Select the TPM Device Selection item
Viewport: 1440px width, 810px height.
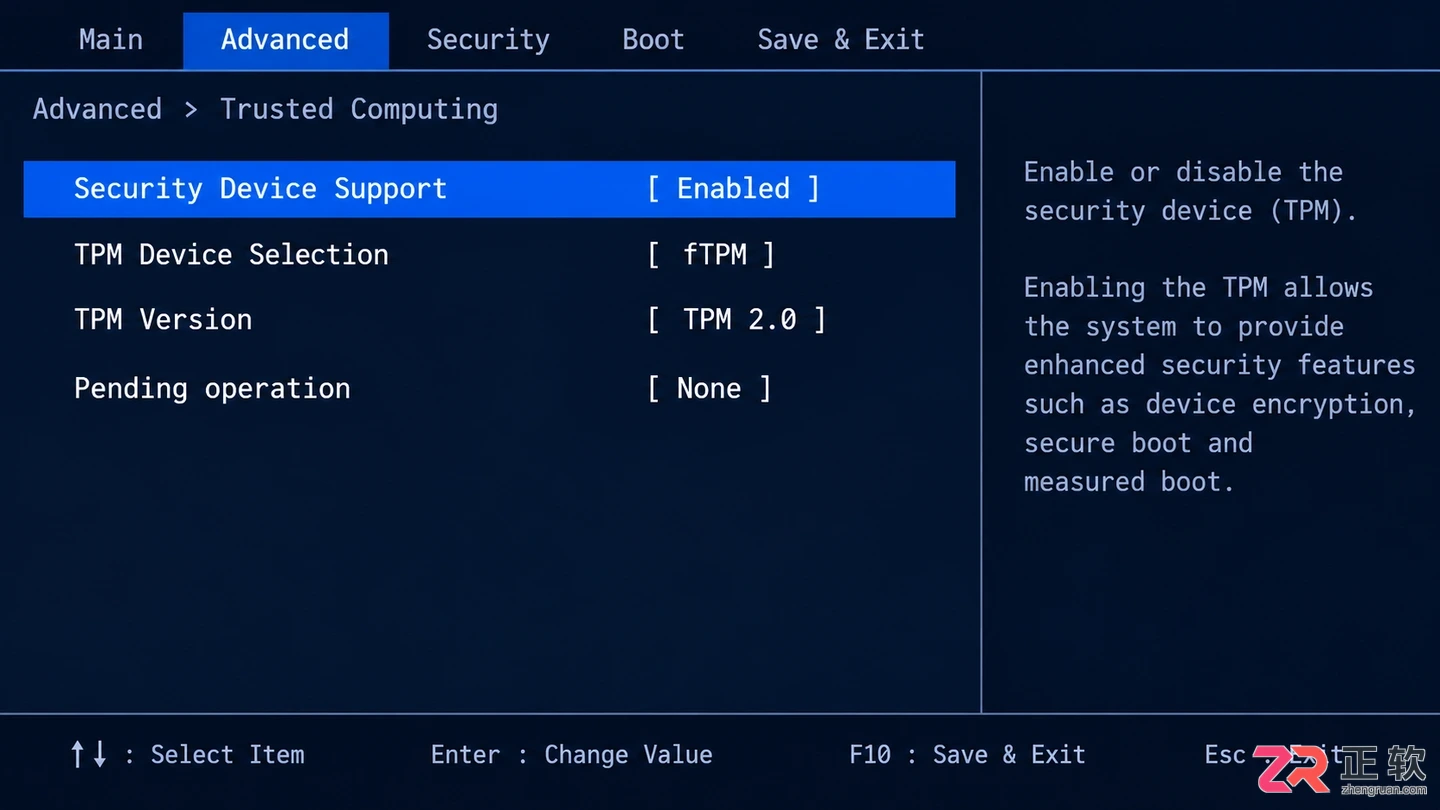tap(231, 255)
